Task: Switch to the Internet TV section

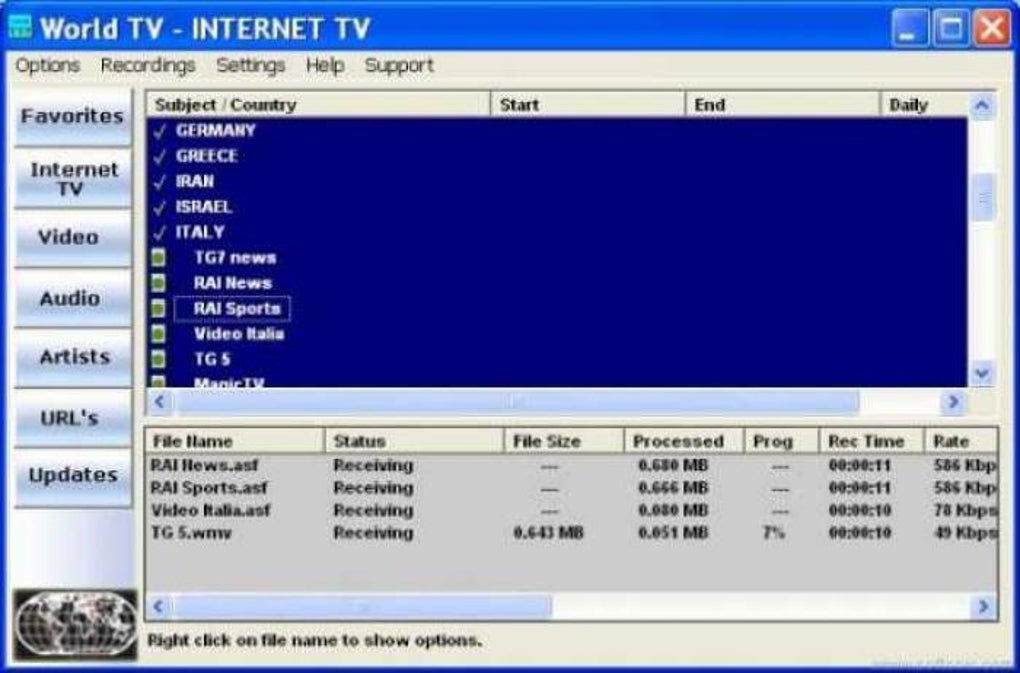Action: coord(73,179)
